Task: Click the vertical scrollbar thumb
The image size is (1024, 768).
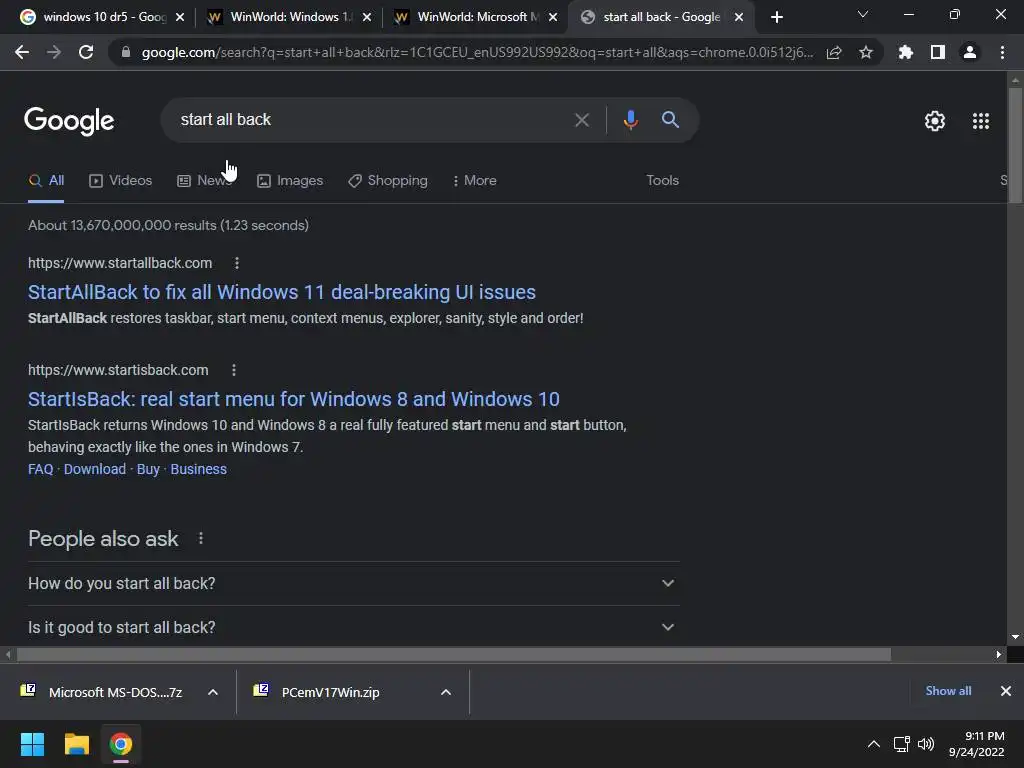Action: tap(1015, 144)
